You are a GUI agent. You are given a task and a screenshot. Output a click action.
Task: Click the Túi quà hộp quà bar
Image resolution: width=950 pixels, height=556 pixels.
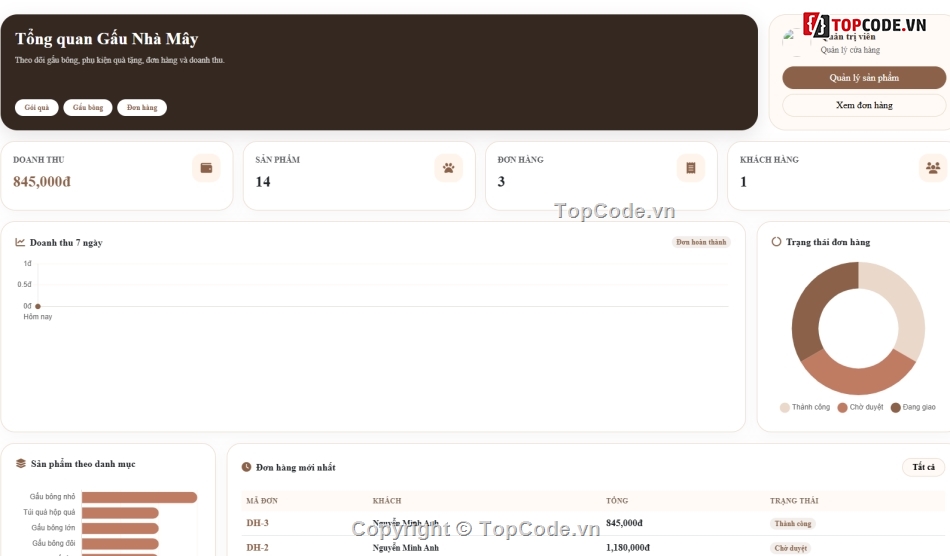120,513
